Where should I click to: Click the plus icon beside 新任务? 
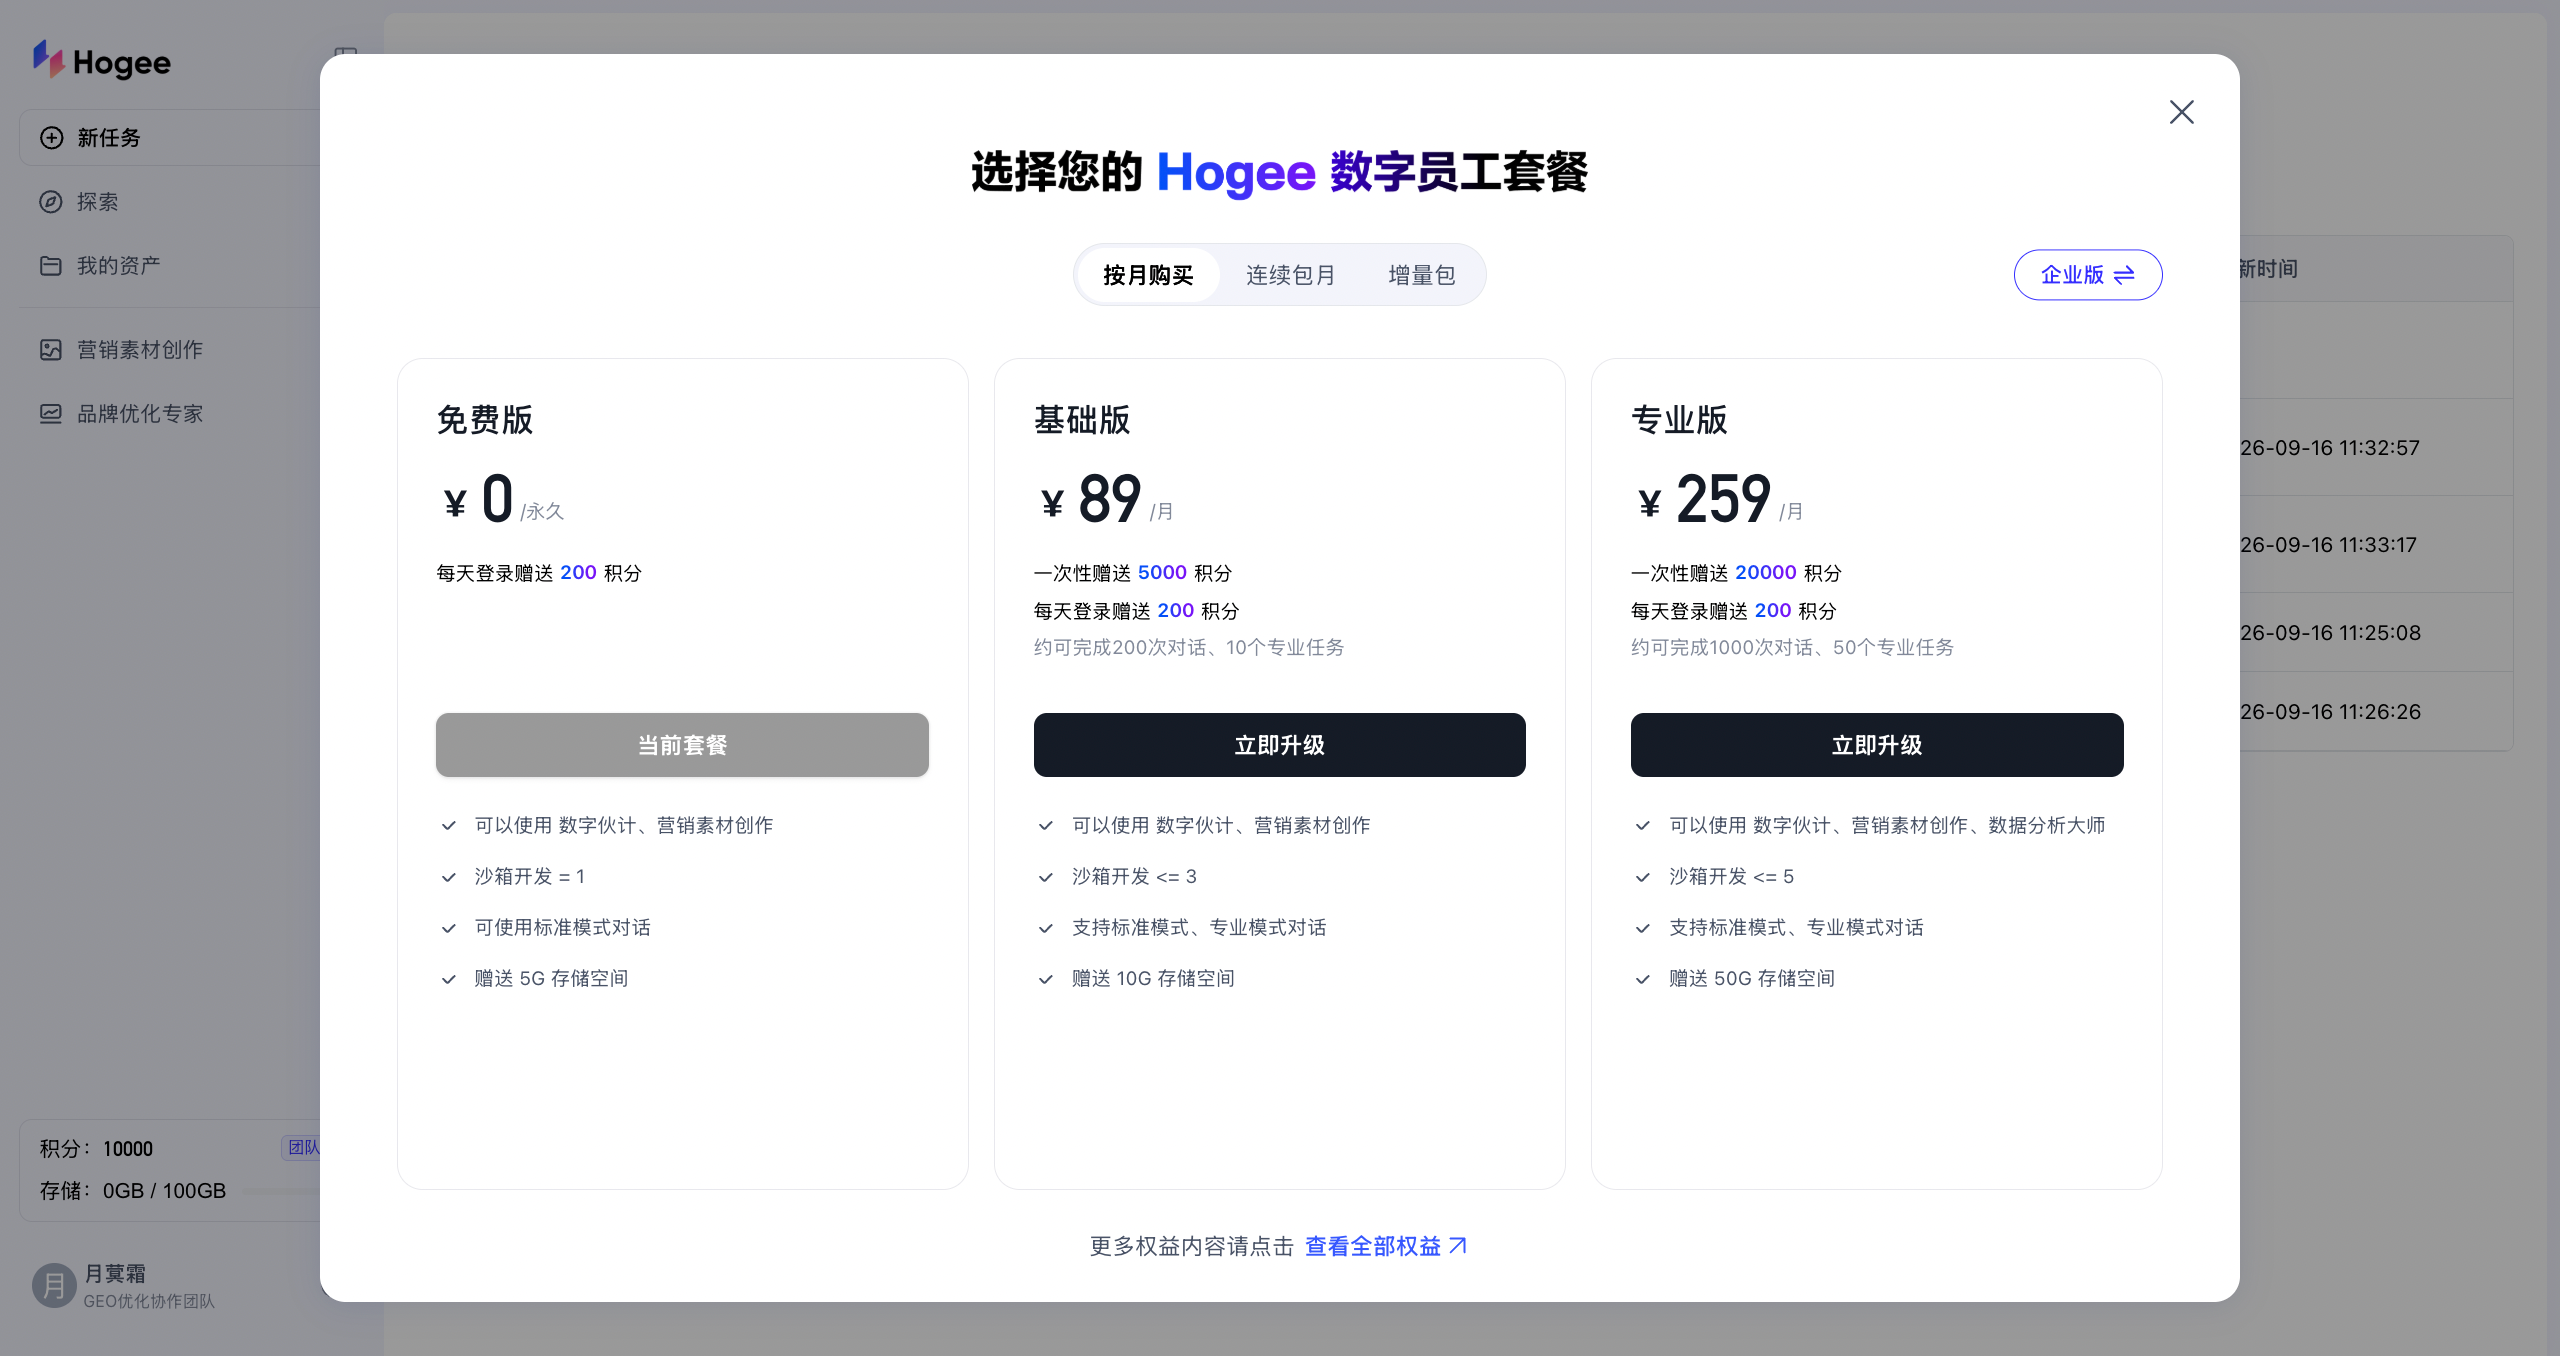pyautogui.click(x=51, y=138)
